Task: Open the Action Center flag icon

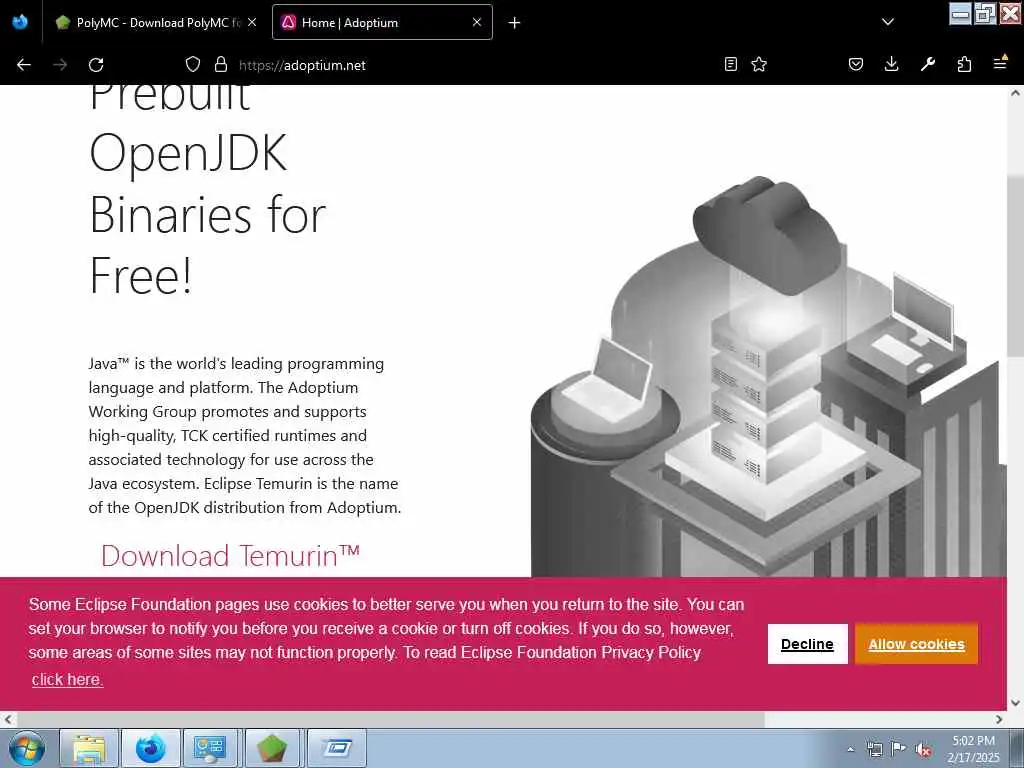Action: pos(899,749)
